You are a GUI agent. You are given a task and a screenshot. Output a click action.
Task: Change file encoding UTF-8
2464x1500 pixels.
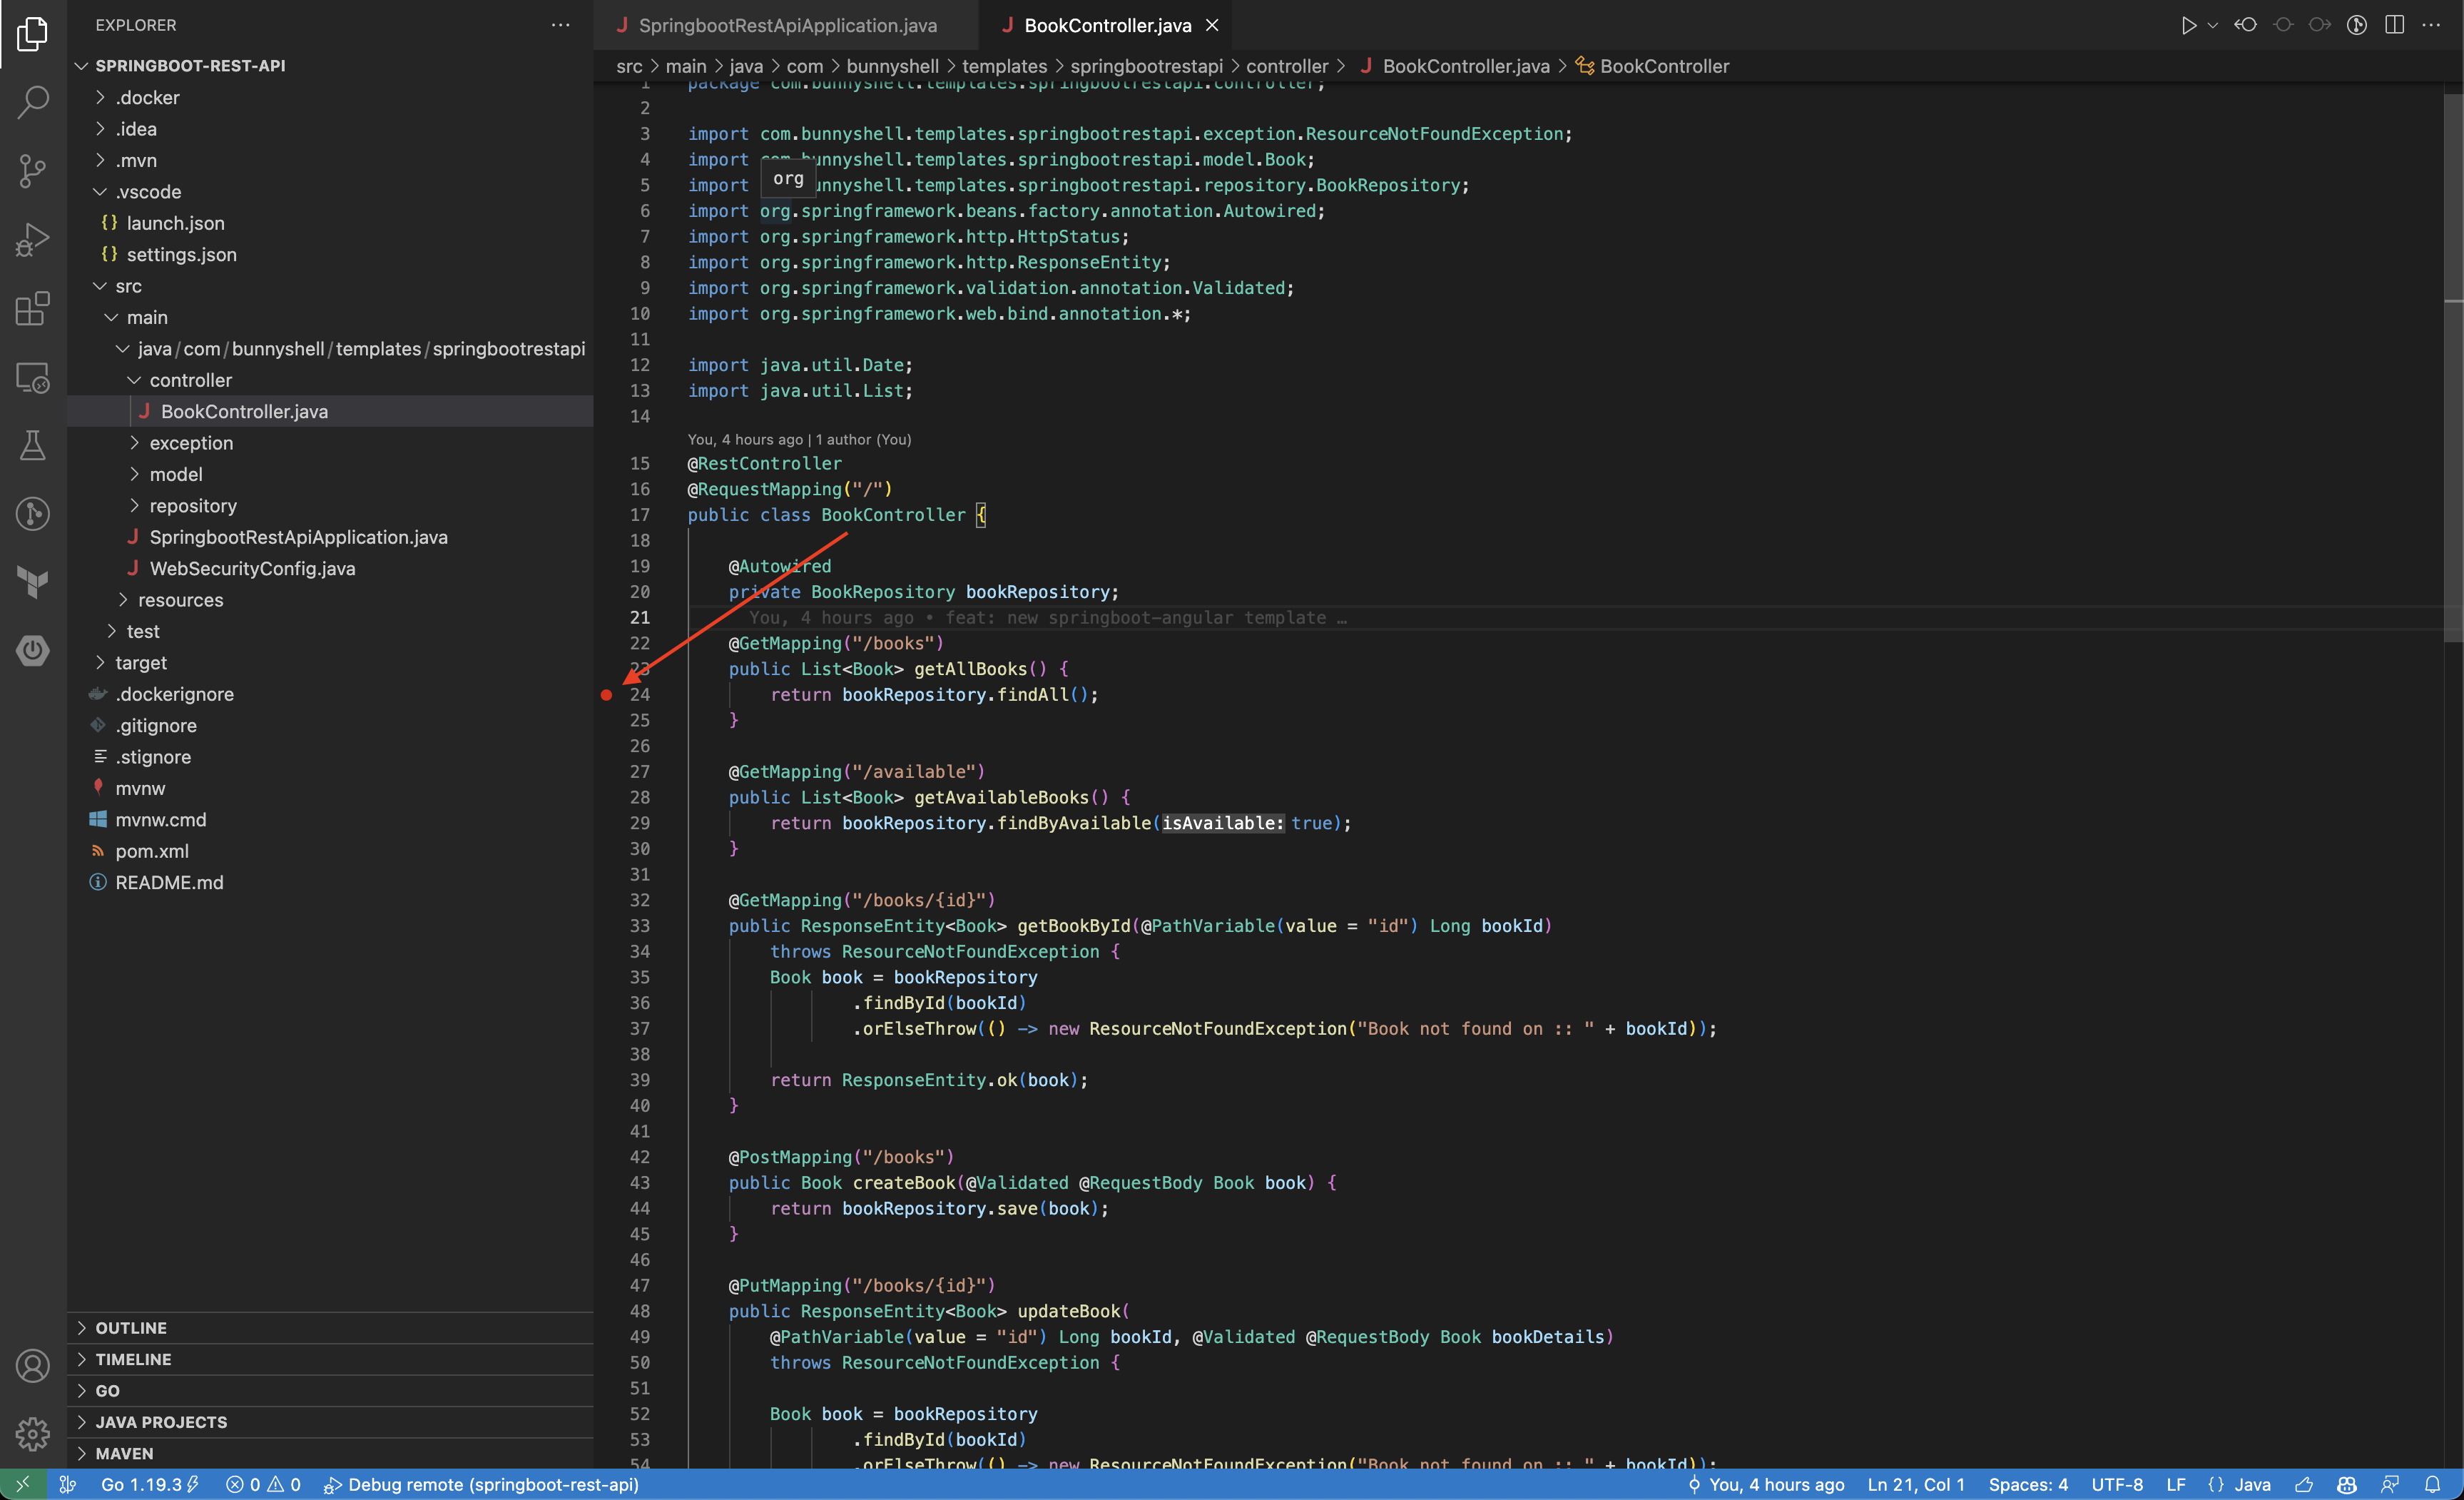coord(2117,1485)
